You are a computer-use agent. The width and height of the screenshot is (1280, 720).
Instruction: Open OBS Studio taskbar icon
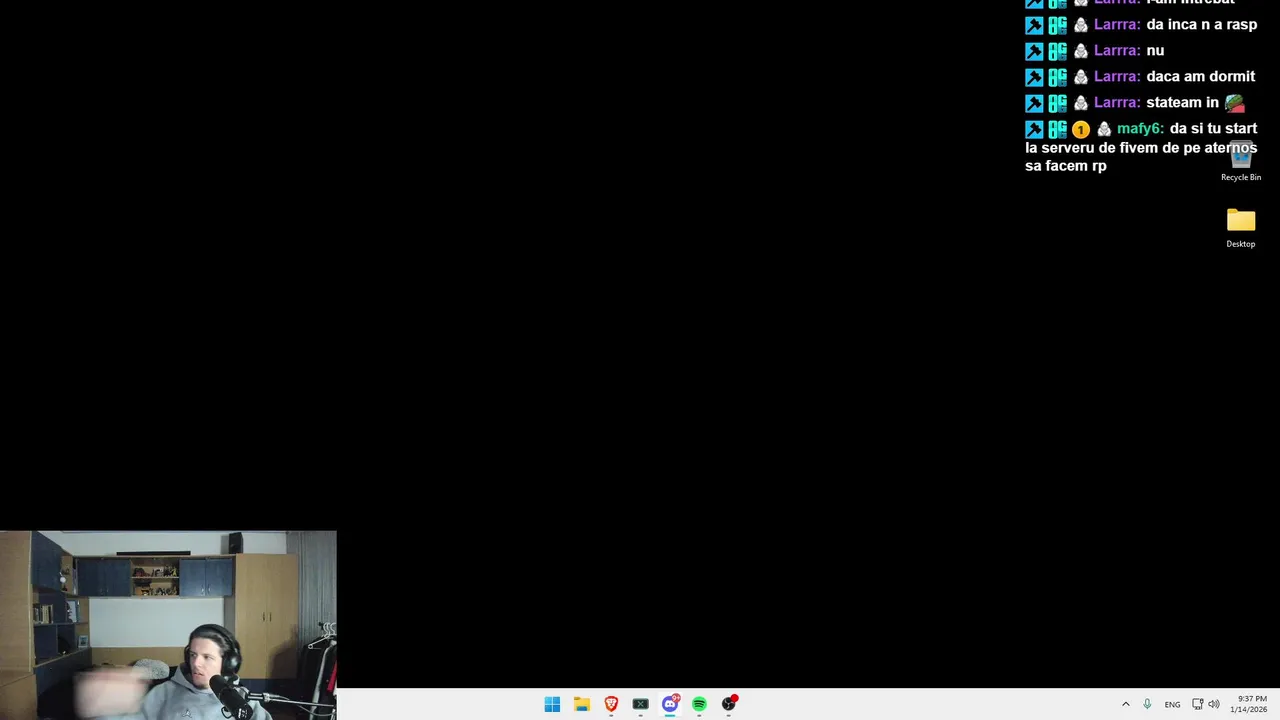click(x=729, y=704)
